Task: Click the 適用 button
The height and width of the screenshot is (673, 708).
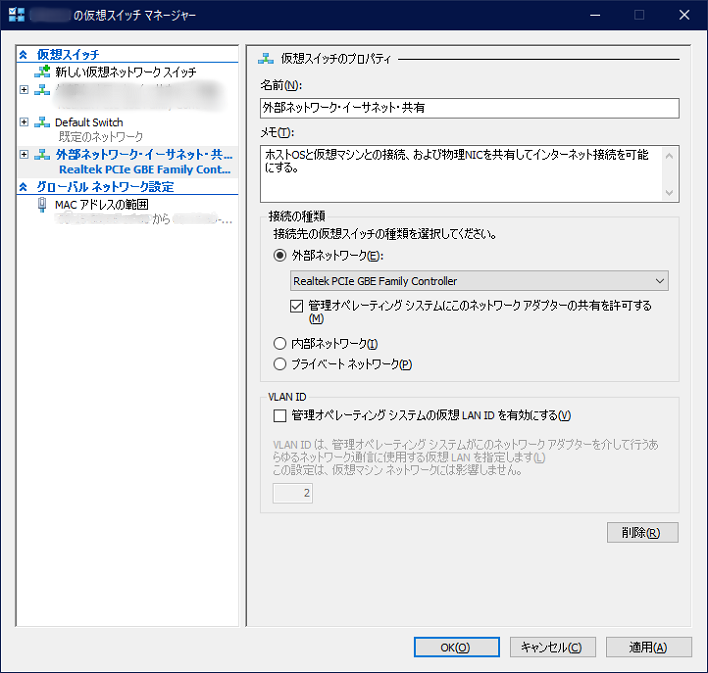Action: coord(648,647)
